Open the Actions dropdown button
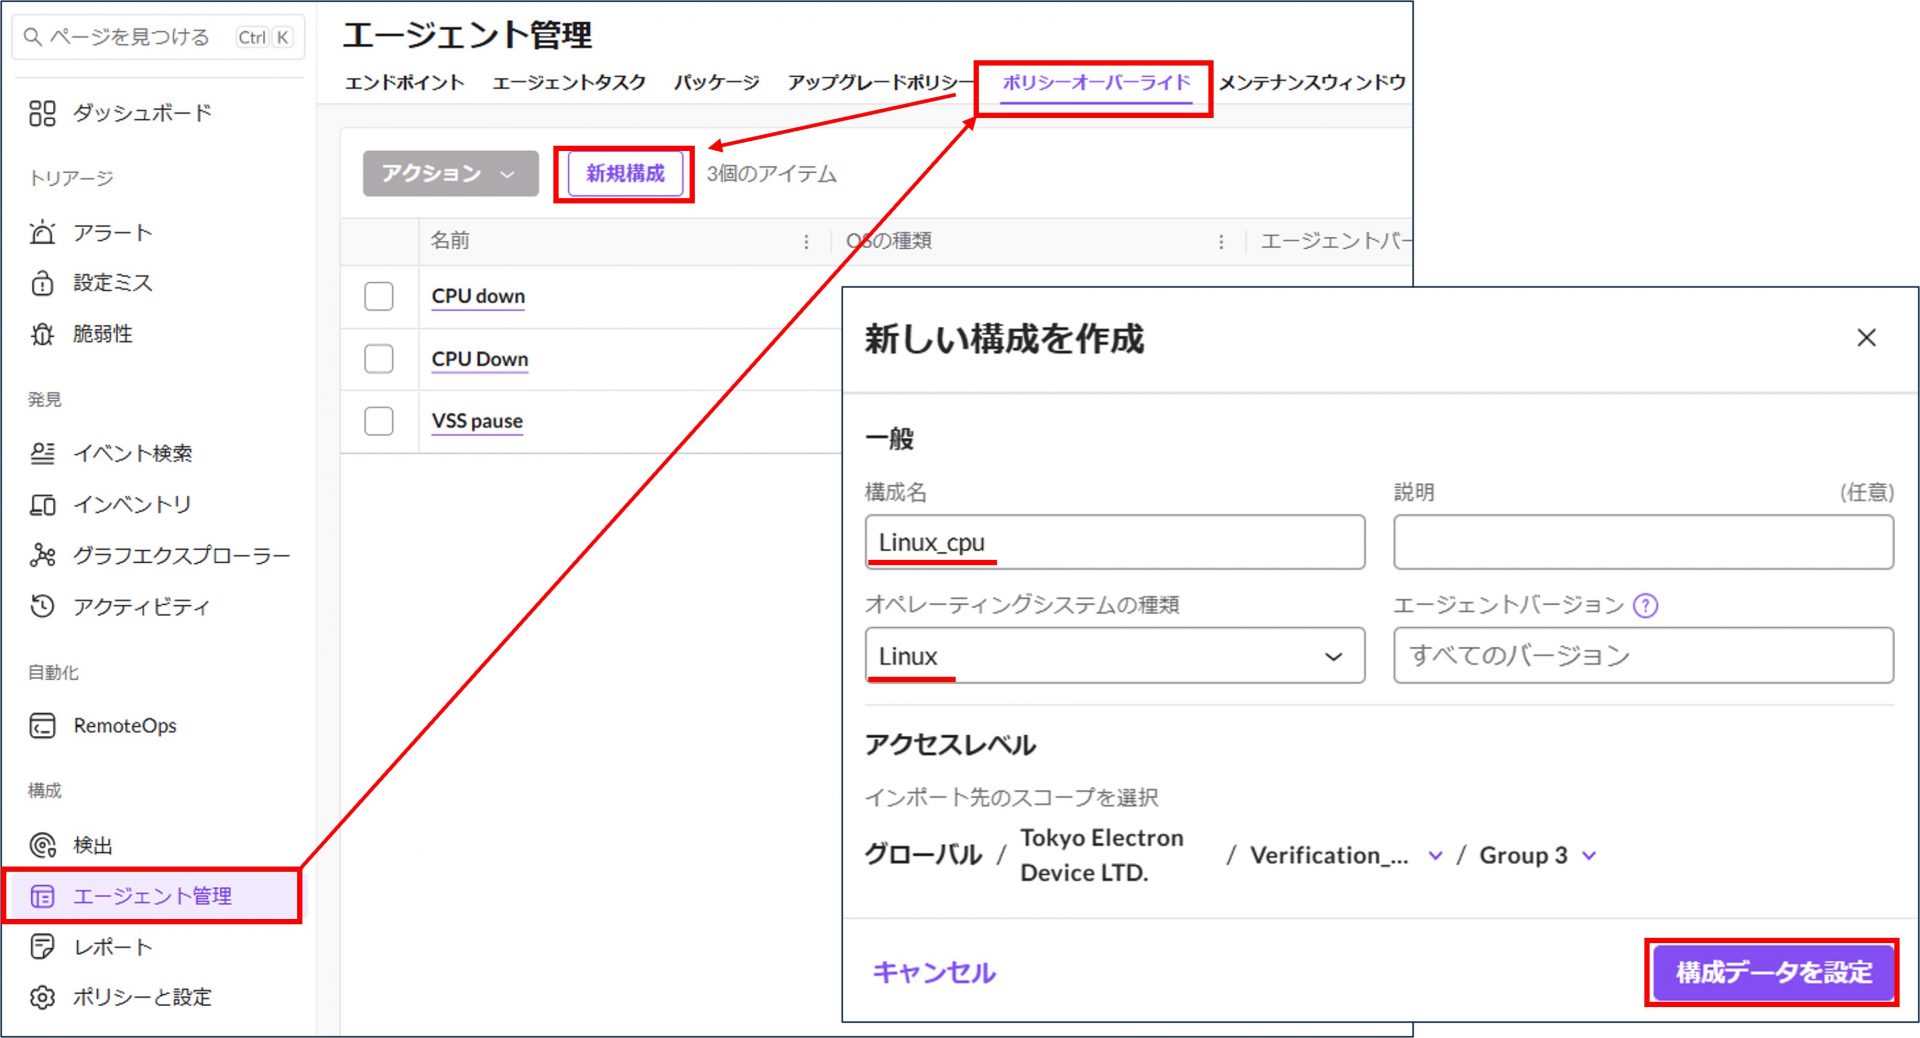 (449, 174)
